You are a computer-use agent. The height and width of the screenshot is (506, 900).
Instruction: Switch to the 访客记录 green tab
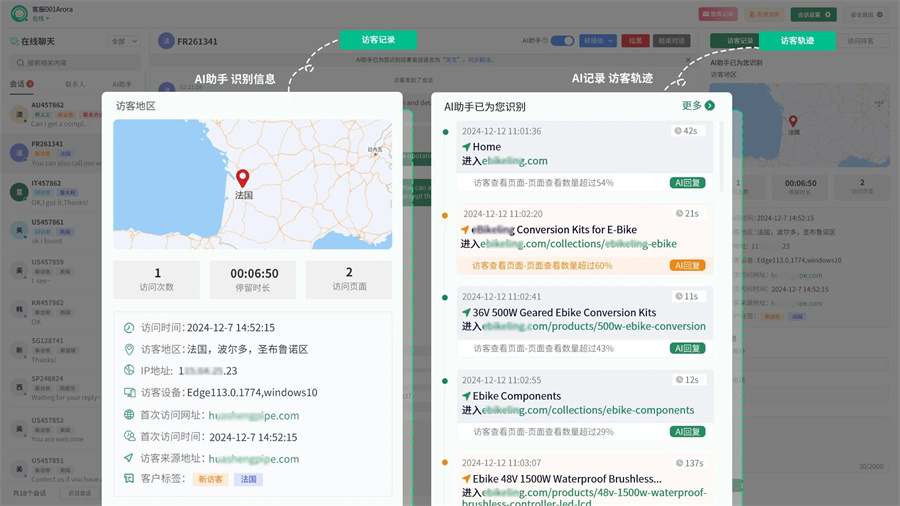pyautogui.click(x=378, y=40)
